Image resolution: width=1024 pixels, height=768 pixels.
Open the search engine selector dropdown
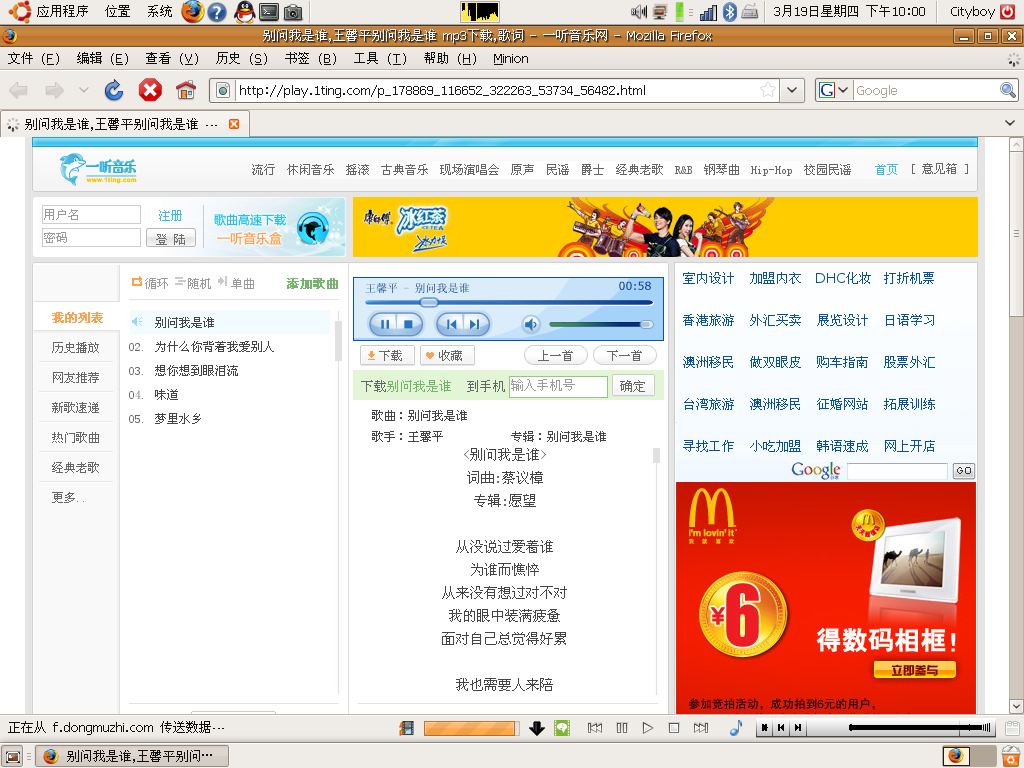tap(835, 90)
